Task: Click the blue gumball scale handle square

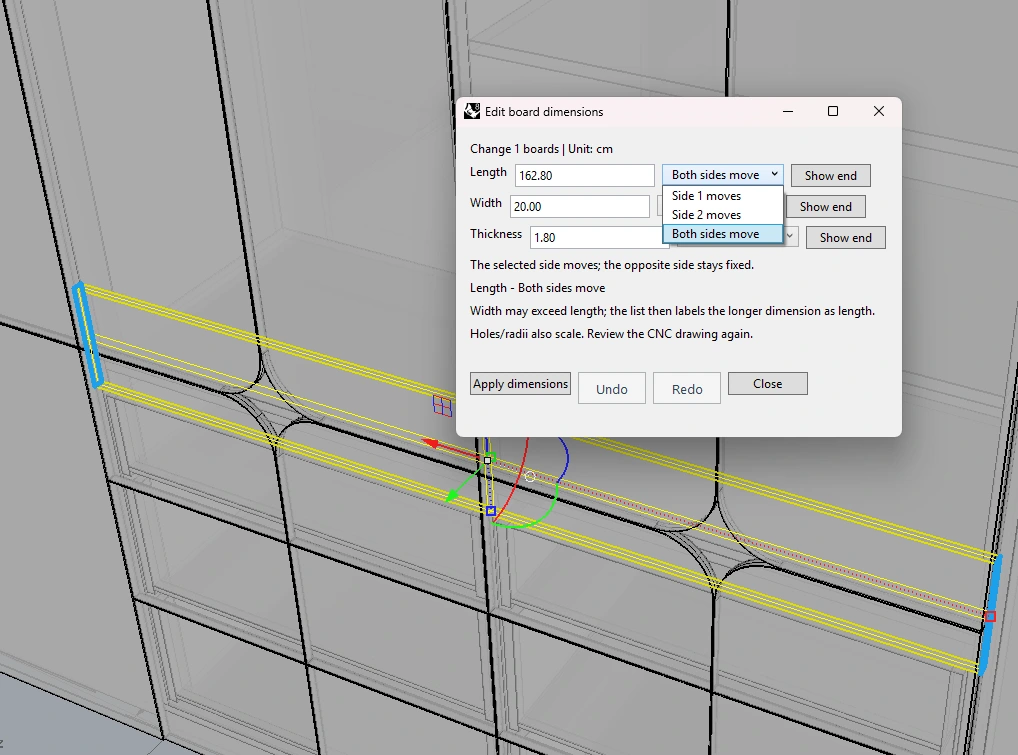Action: (x=491, y=512)
